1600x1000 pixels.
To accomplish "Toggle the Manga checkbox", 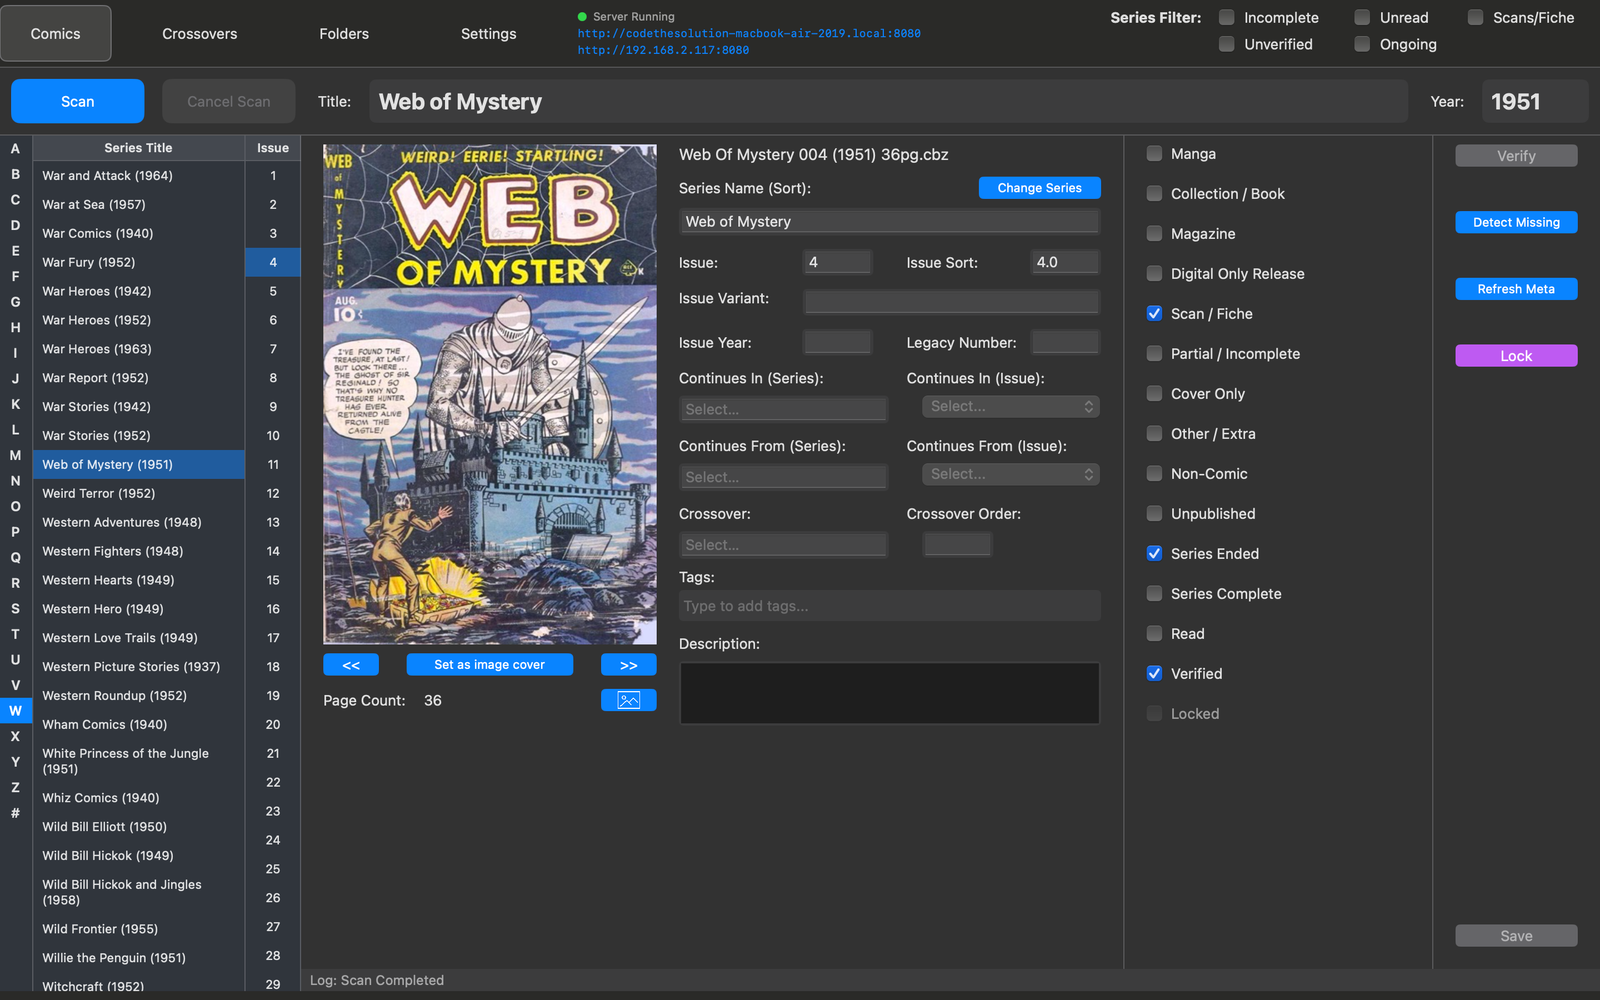I will [x=1154, y=154].
